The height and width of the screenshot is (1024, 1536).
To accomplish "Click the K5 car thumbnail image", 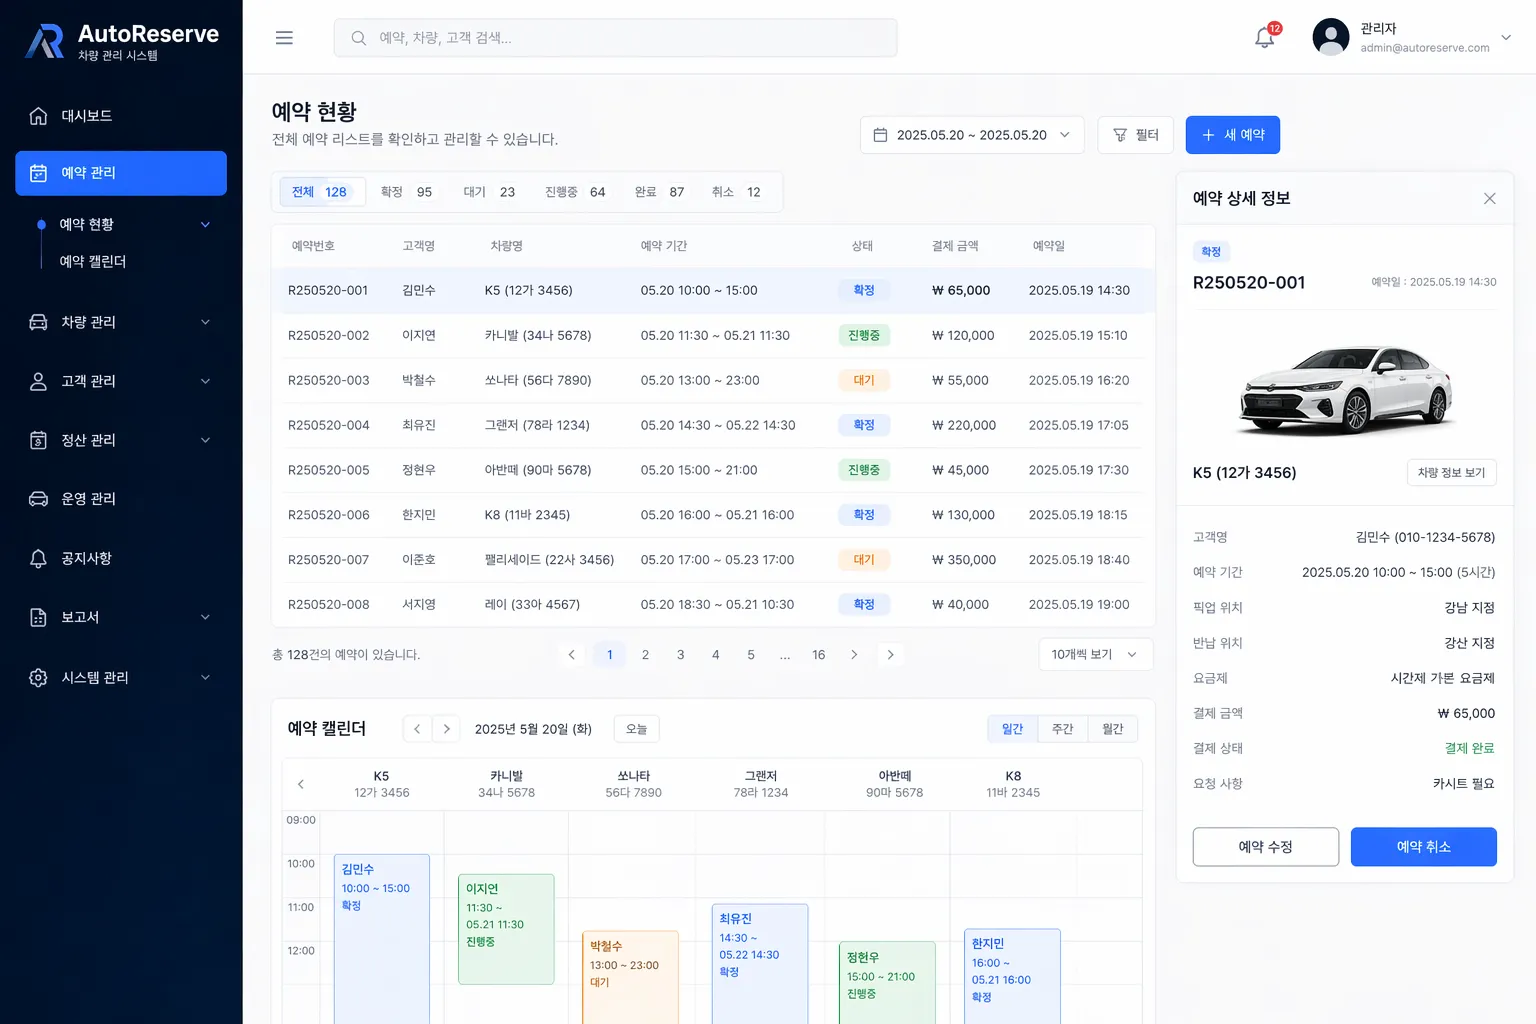I will [x=1345, y=389].
